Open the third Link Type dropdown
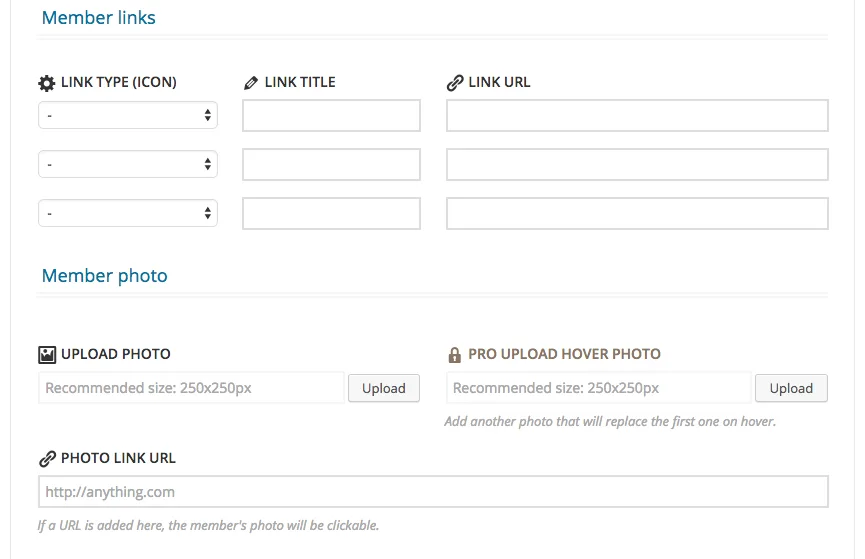The width and height of the screenshot is (865, 559). [128, 213]
